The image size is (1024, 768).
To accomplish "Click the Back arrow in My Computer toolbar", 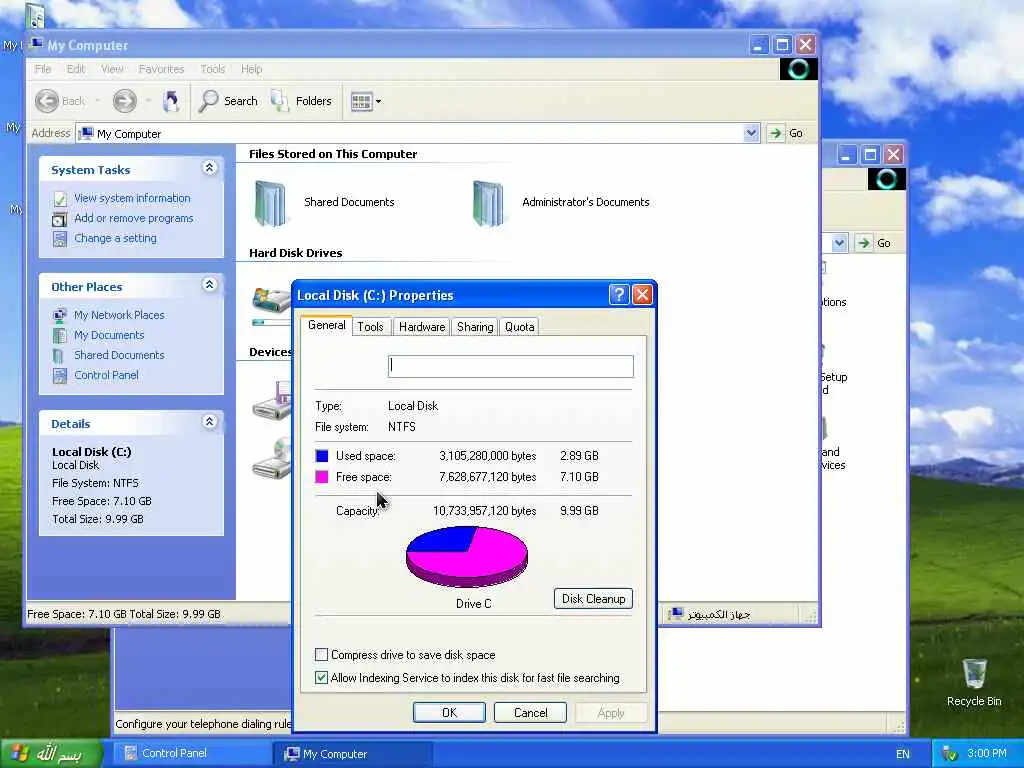I will tap(47, 101).
